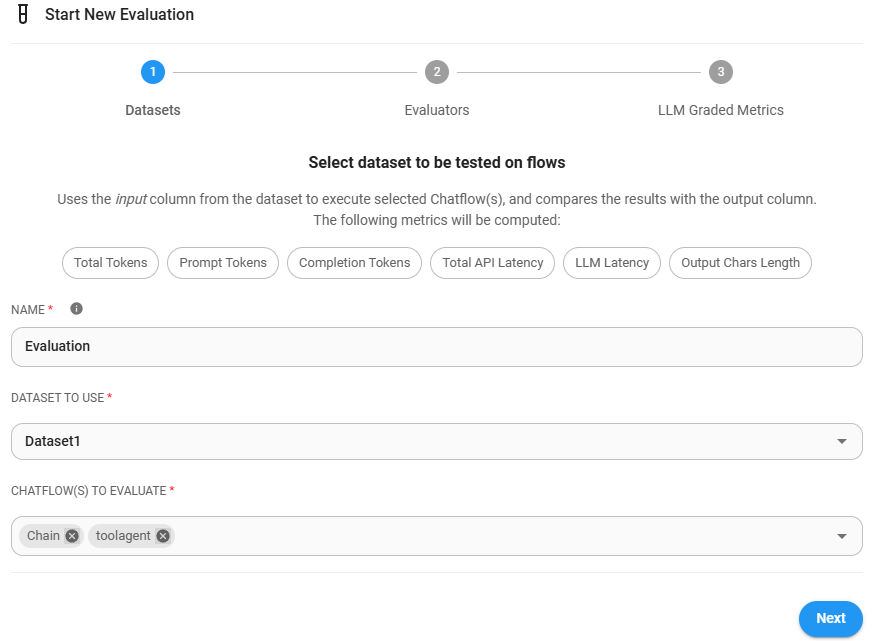Click the Evaluators step label
The image size is (874, 641).
(x=436, y=110)
